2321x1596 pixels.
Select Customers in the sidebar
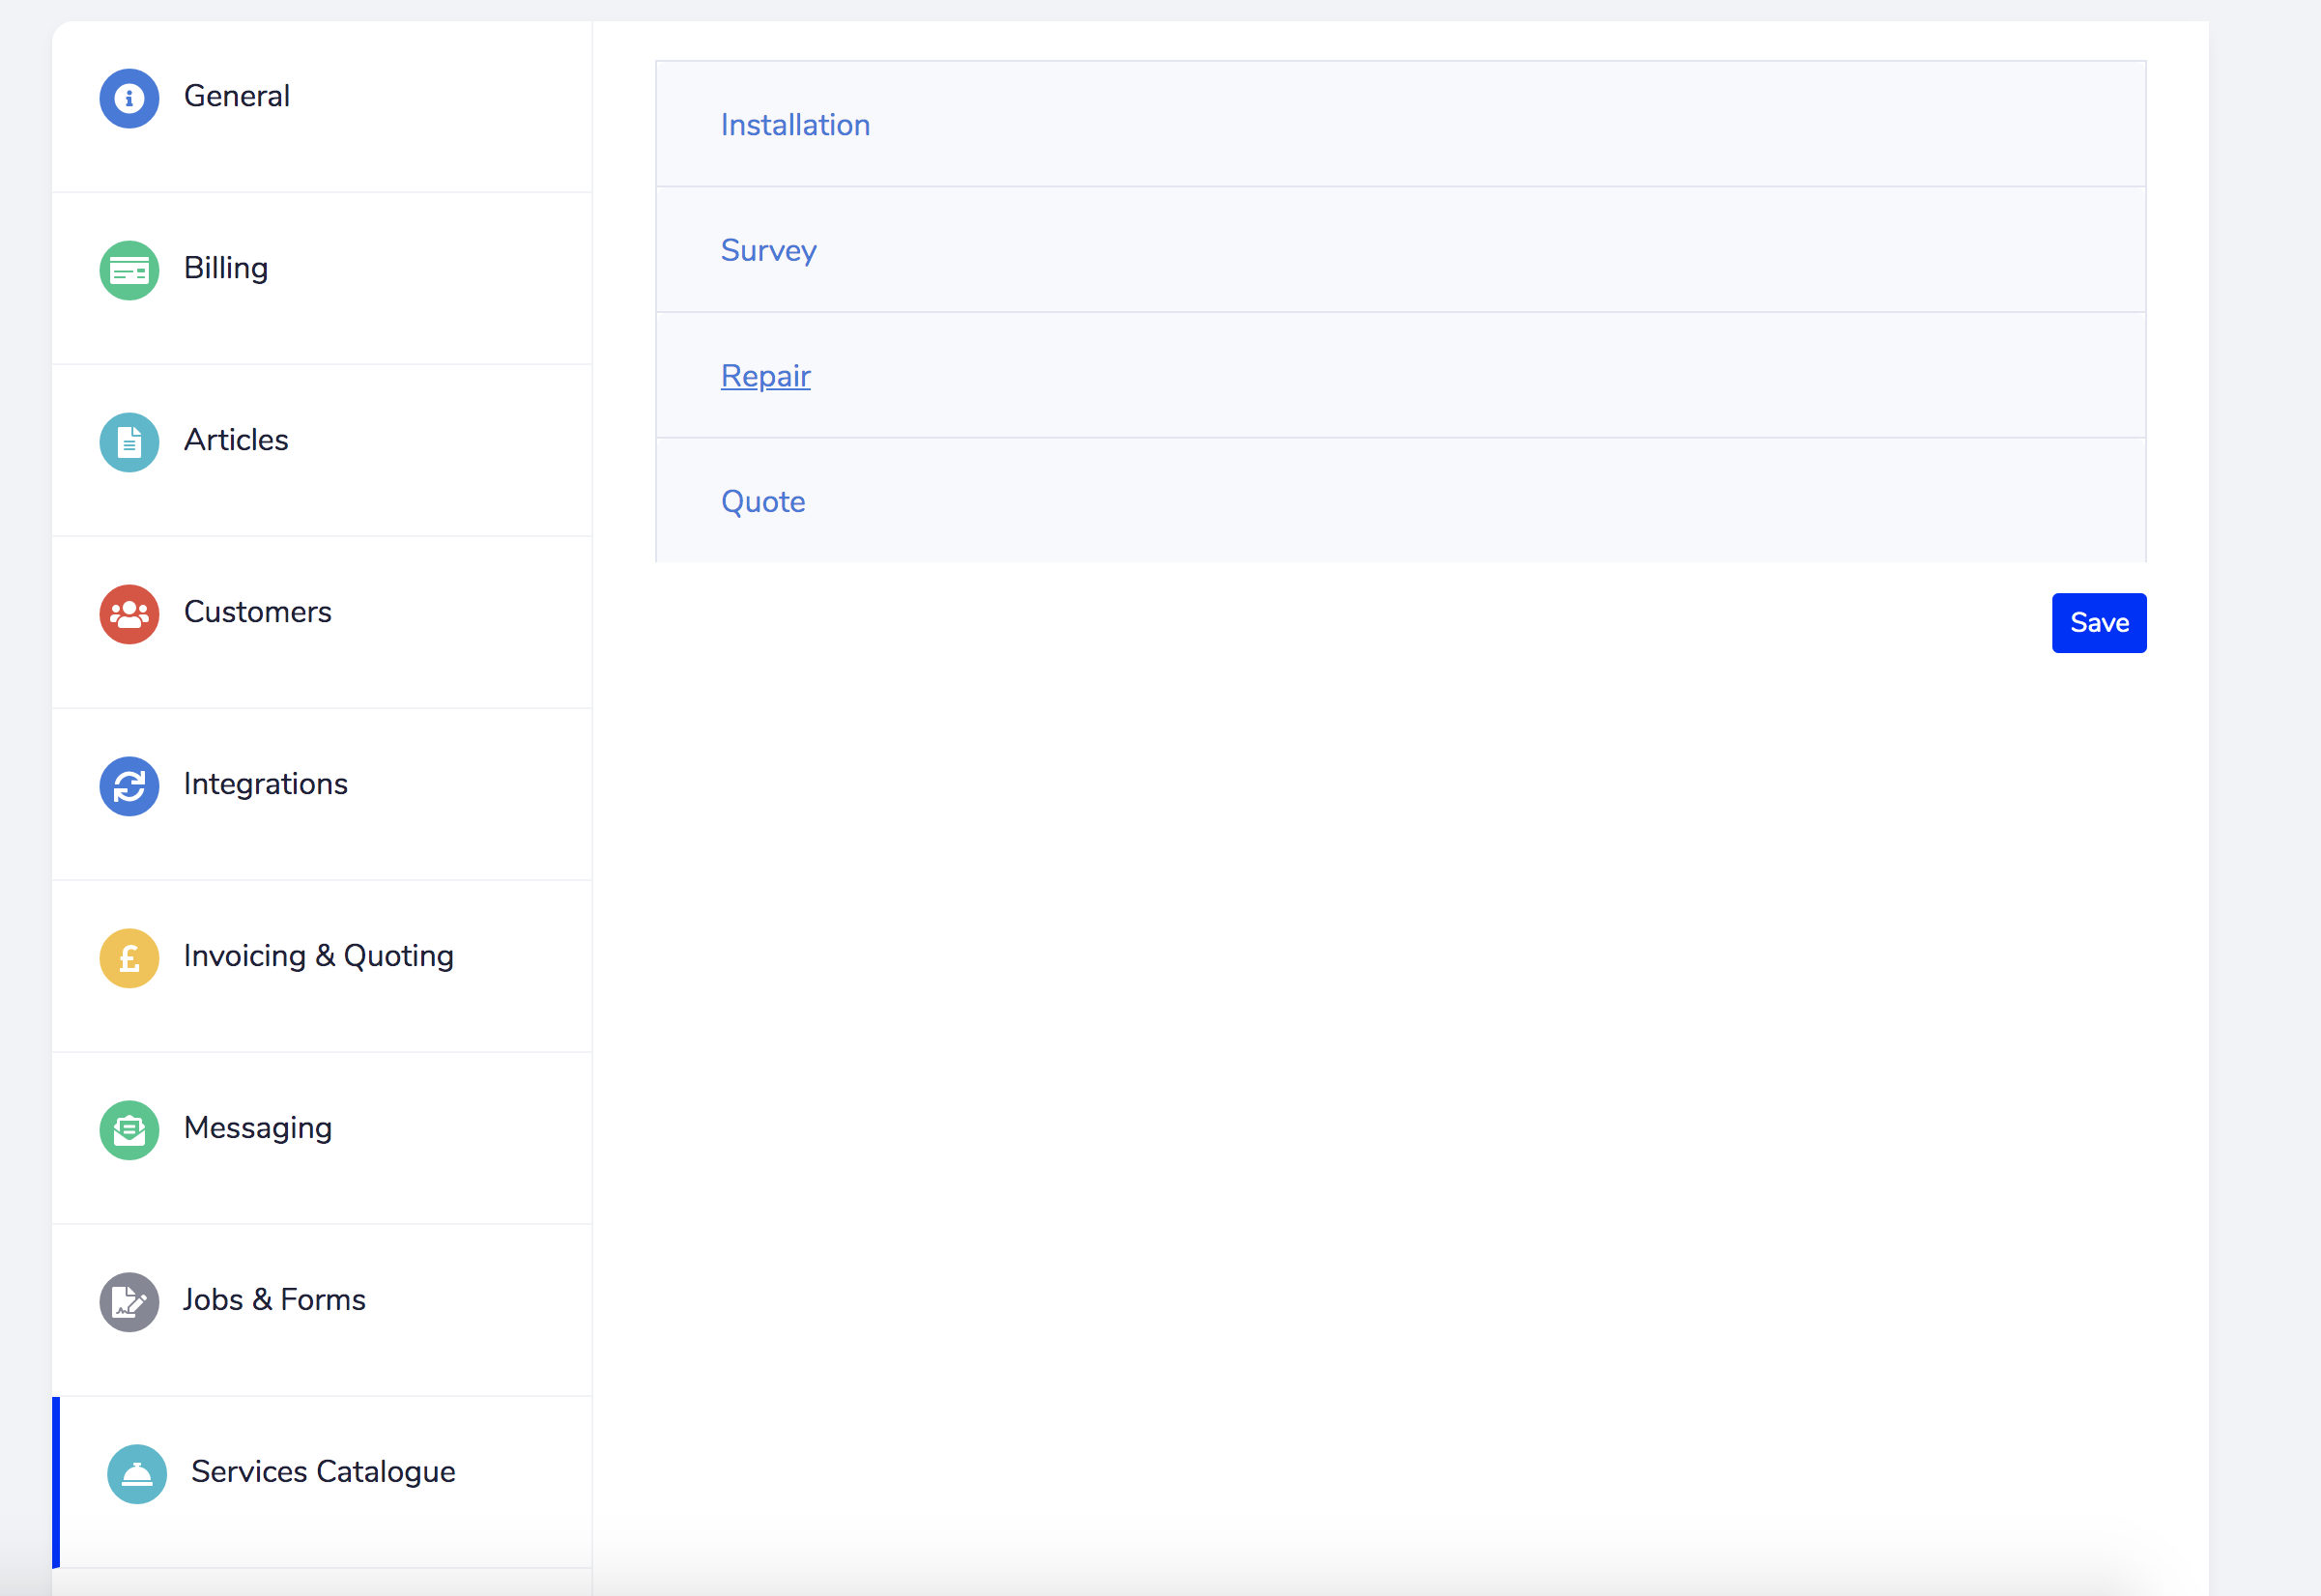pyautogui.click(x=322, y=623)
